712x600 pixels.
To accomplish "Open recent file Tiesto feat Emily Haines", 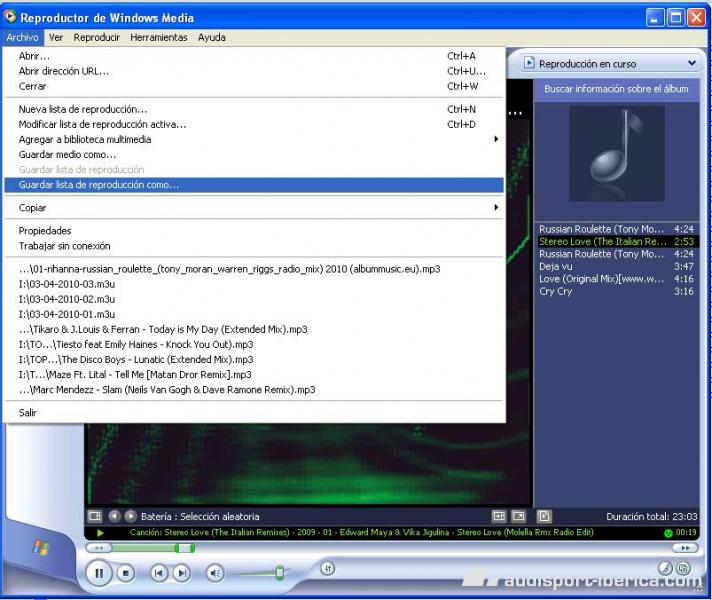I will (254, 344).
